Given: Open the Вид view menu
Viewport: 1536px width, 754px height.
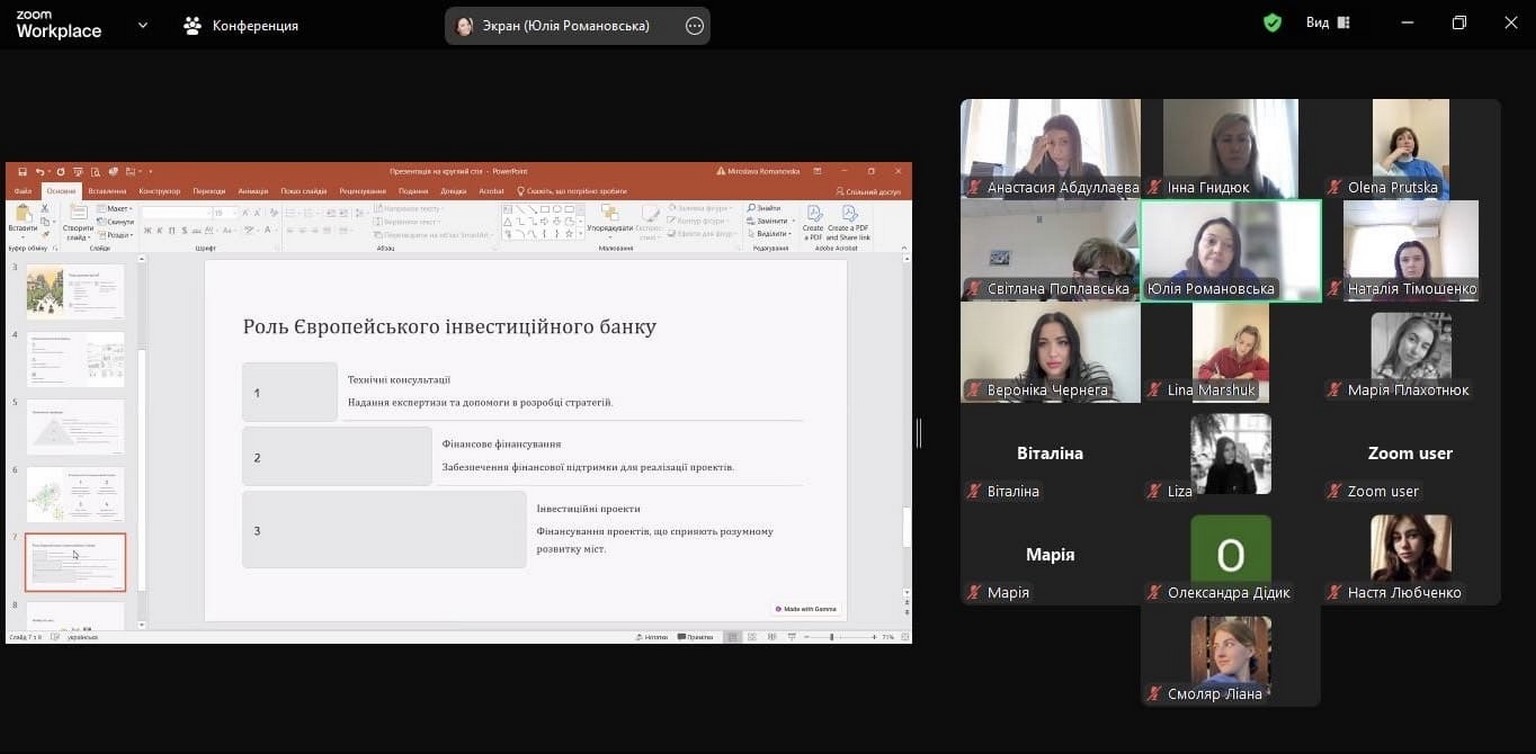Looking at the screenshot, I should [x=1327, y=23].
